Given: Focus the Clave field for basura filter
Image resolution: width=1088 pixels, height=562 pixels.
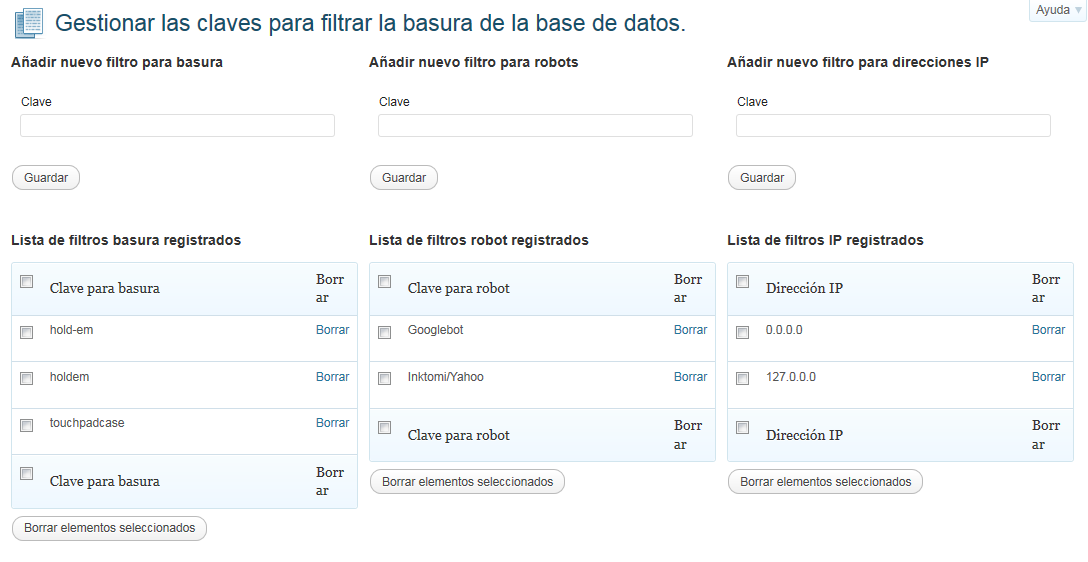Looking at the screenshot, I should 177,126.
